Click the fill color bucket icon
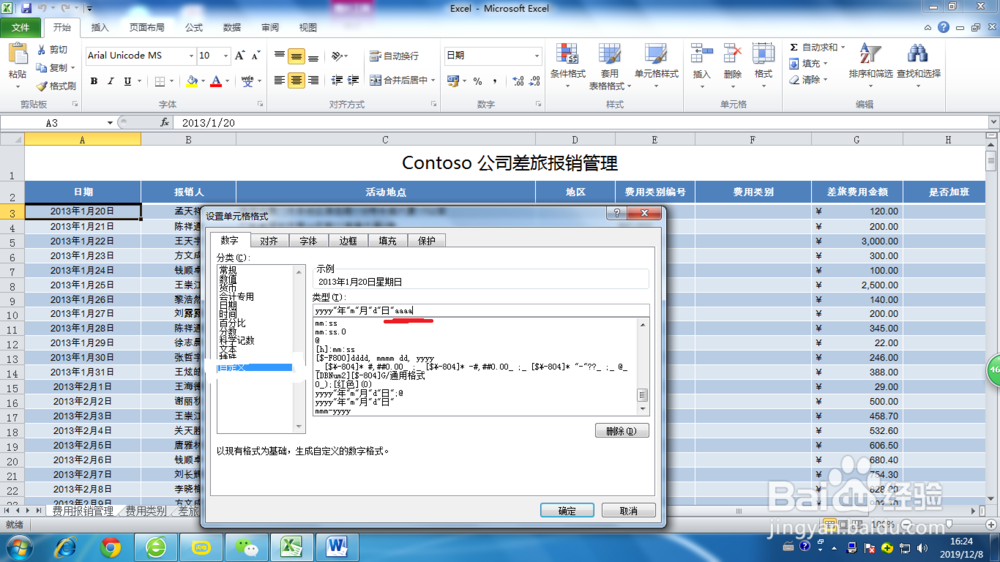 [191, 81]
